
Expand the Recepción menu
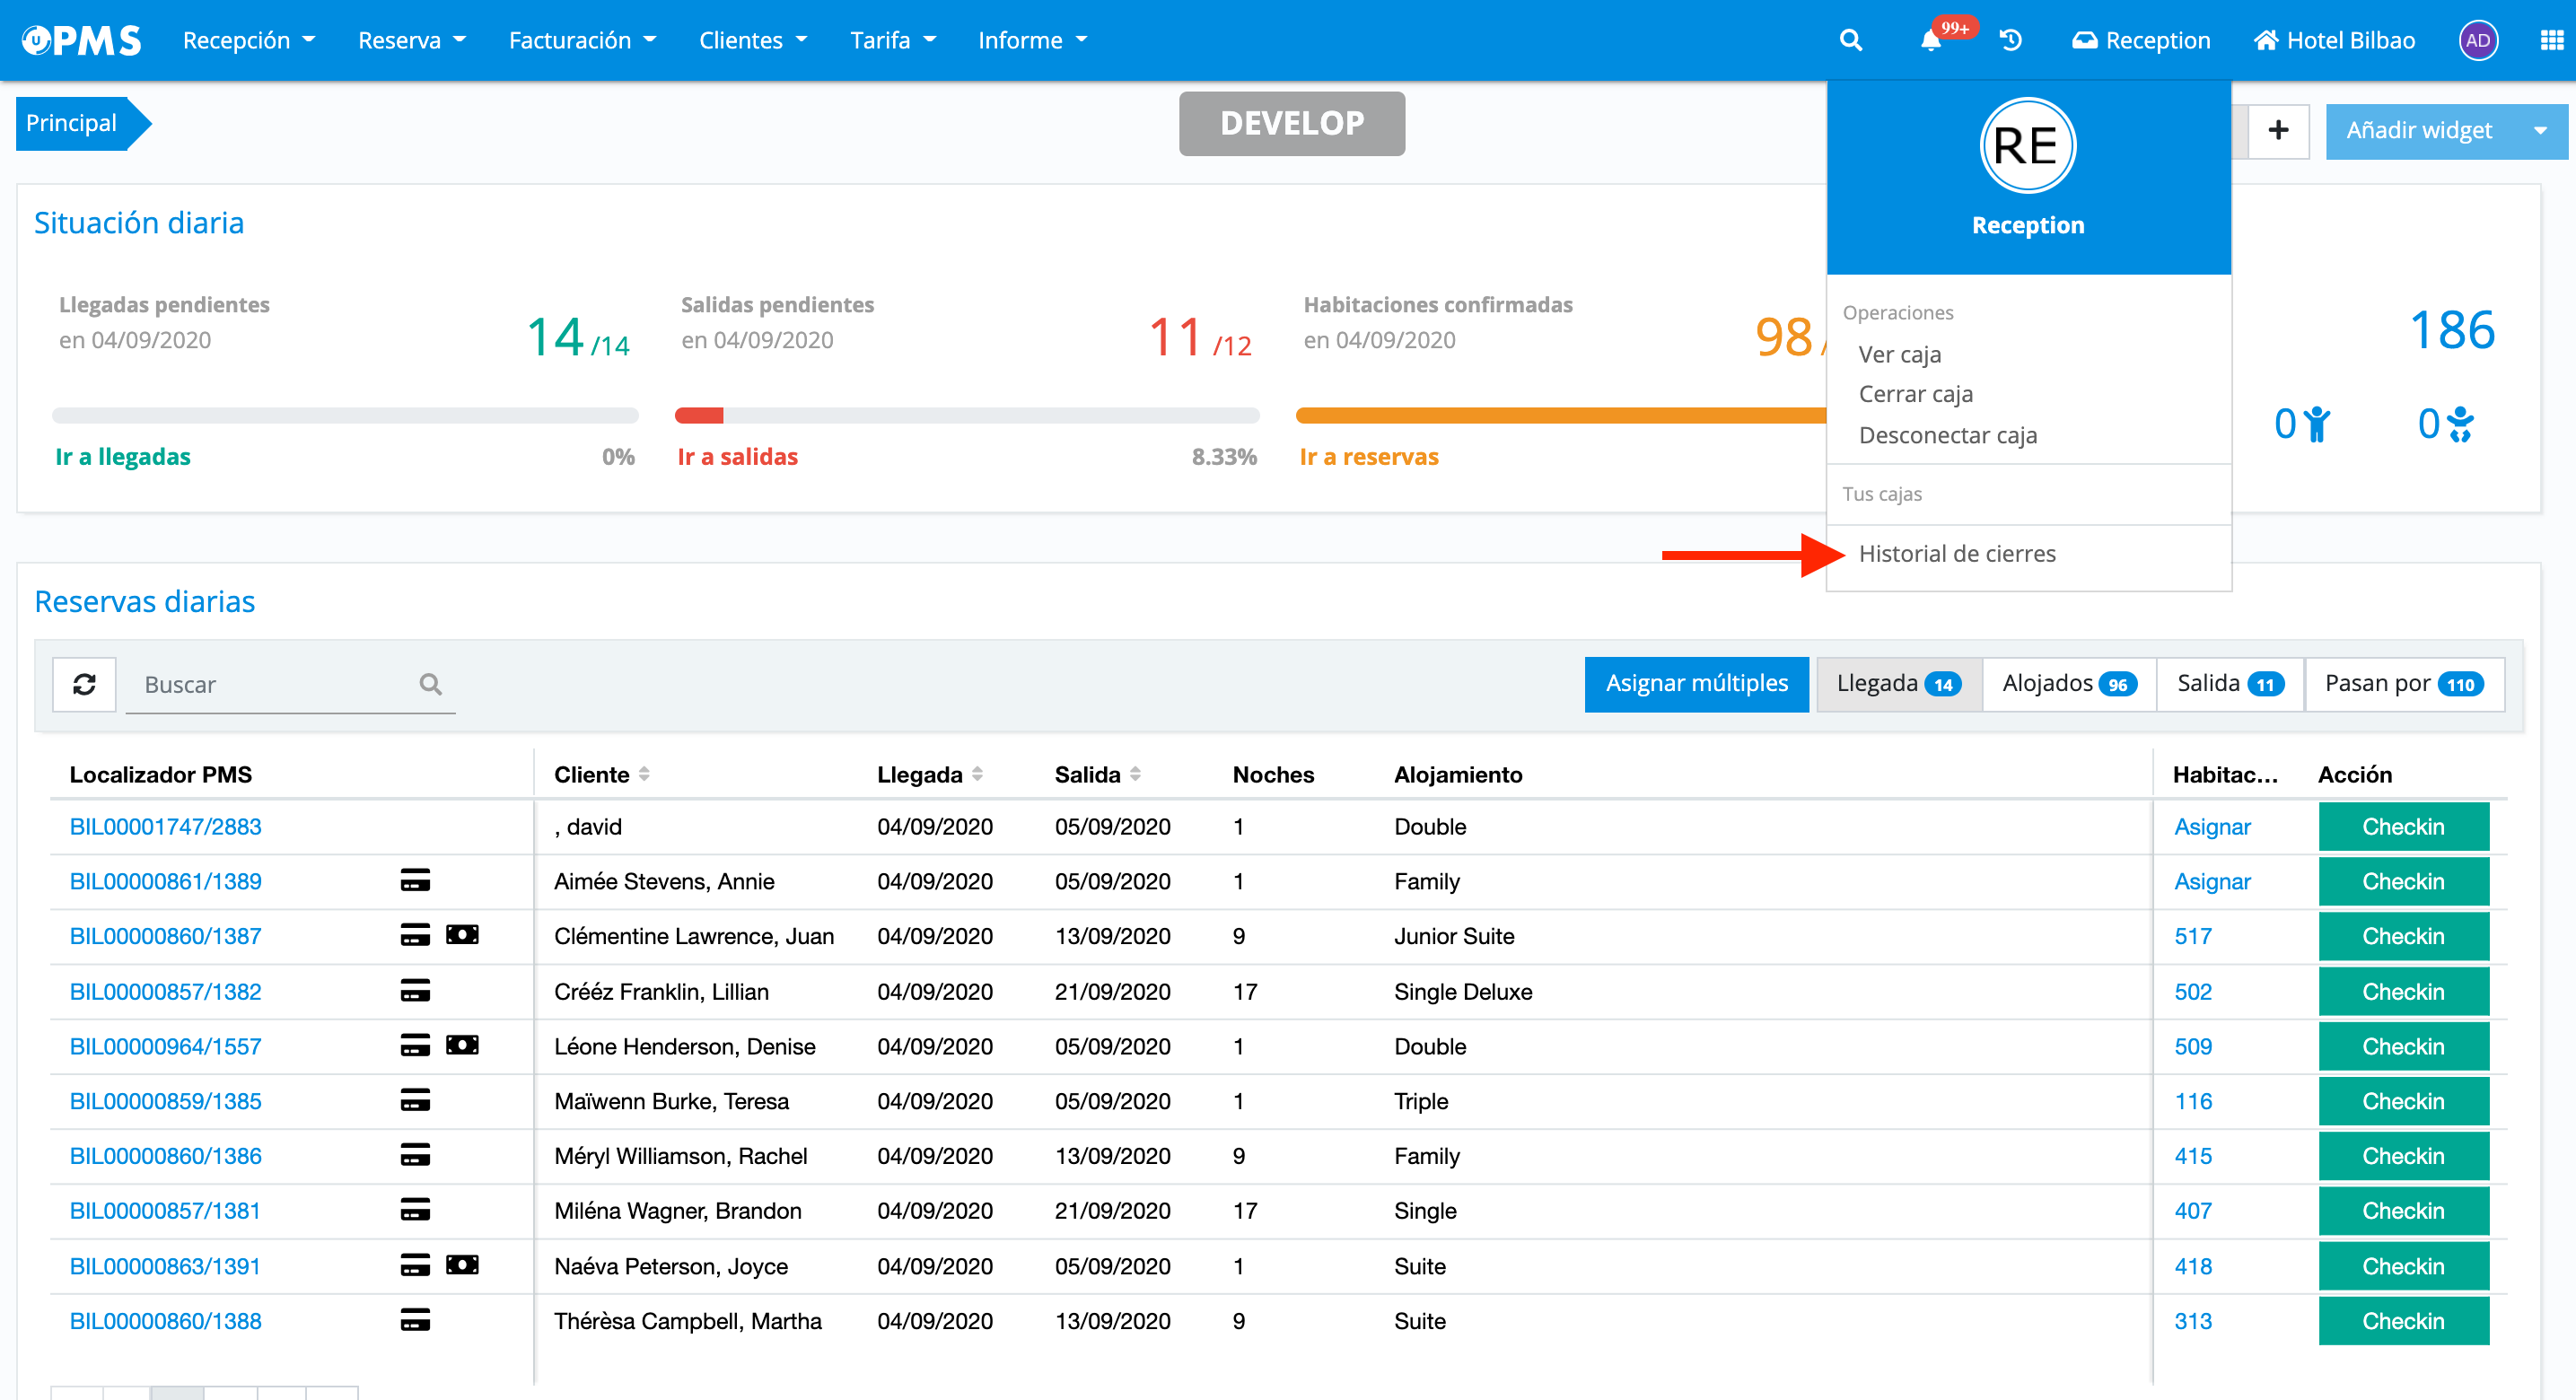click(x=249, y=40)
